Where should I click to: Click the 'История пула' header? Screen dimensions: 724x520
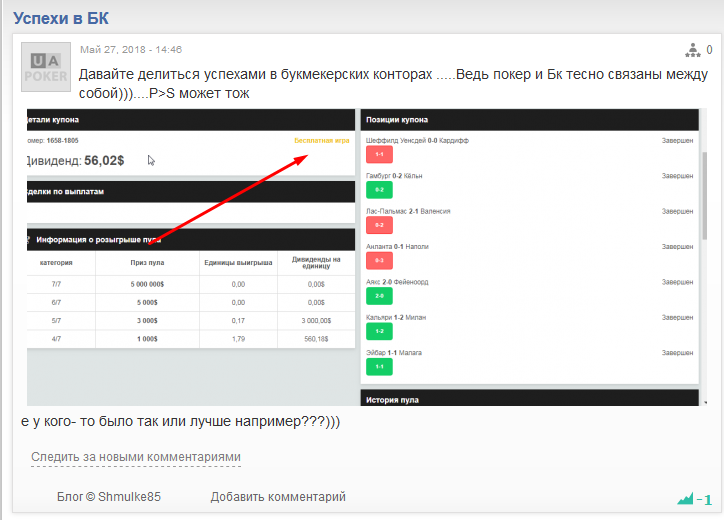coord(530,398)
